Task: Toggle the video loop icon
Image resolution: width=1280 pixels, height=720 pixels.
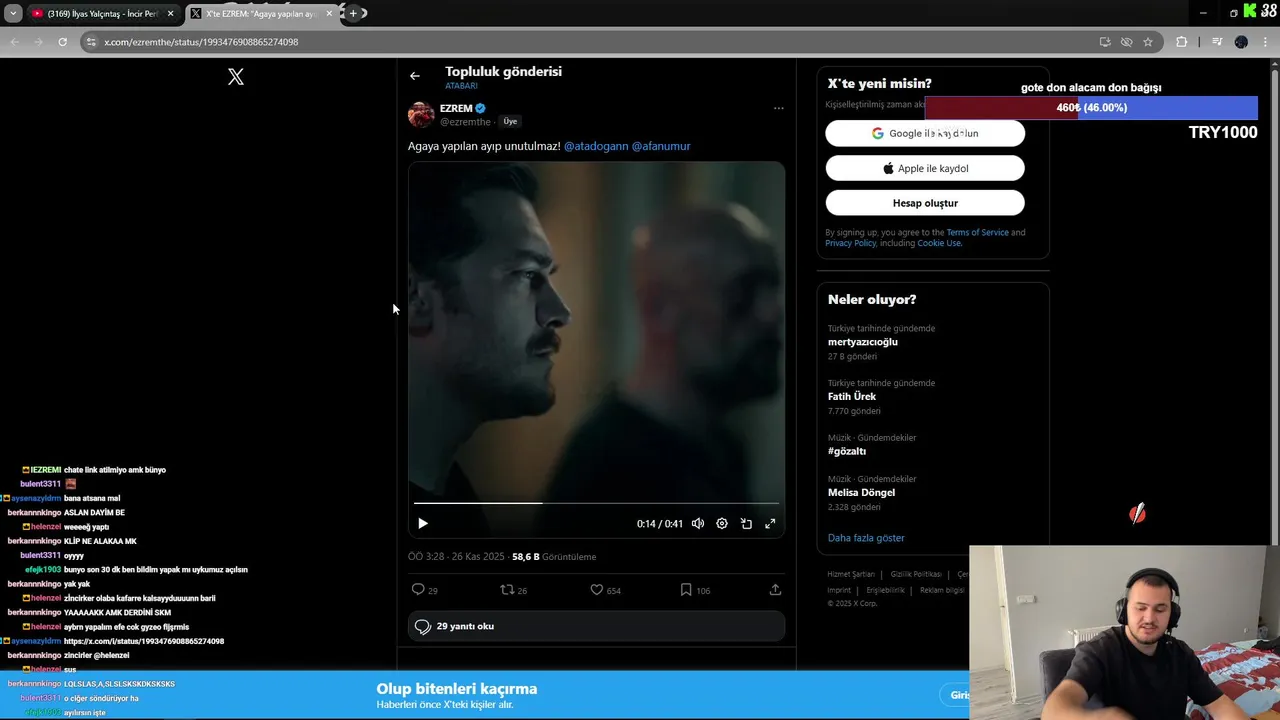Action: click(746, 523)
